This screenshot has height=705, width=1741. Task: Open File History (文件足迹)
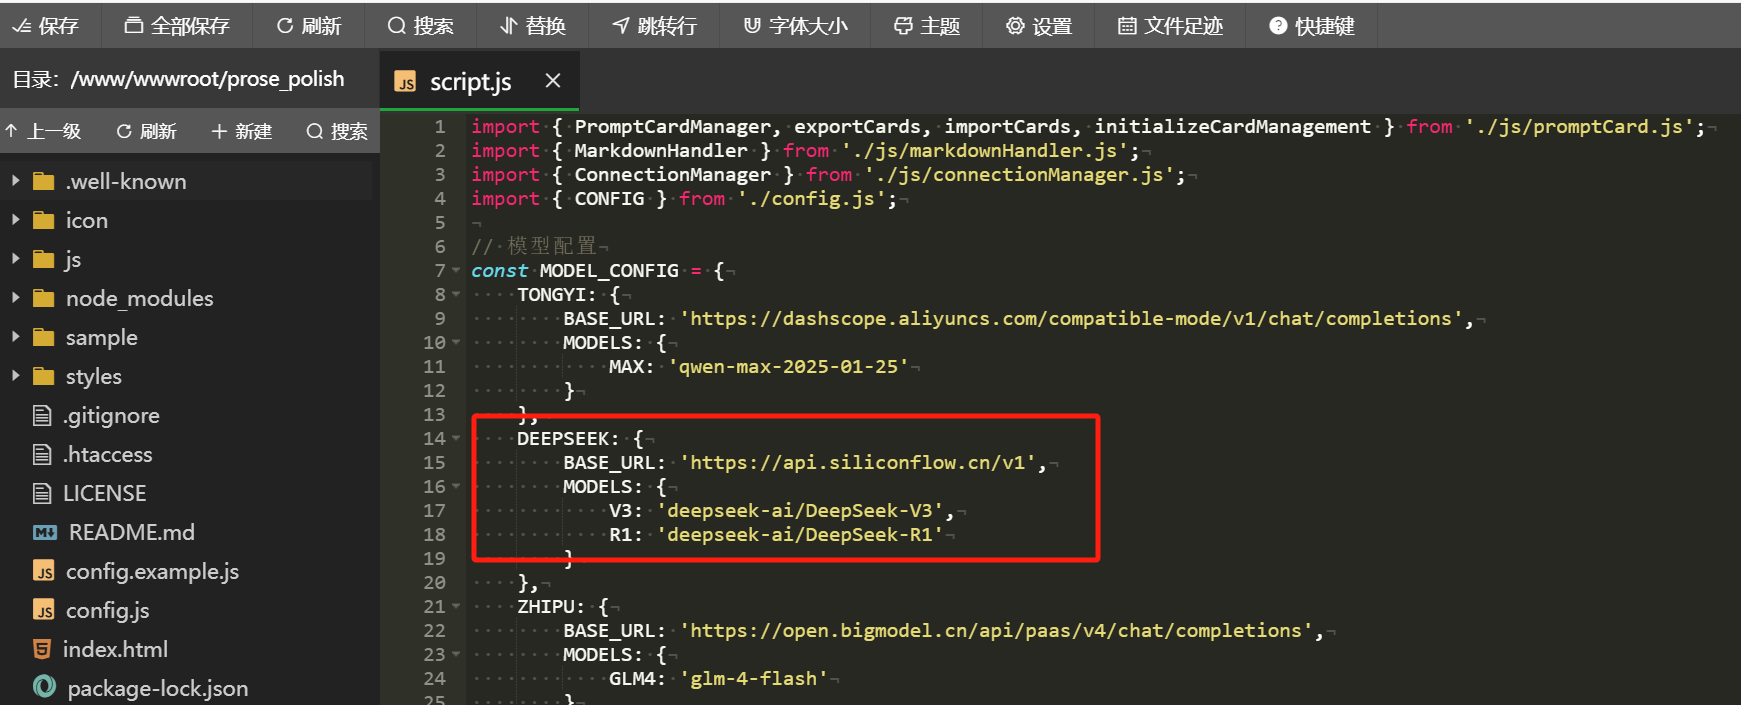click(x=1170, y=26)
